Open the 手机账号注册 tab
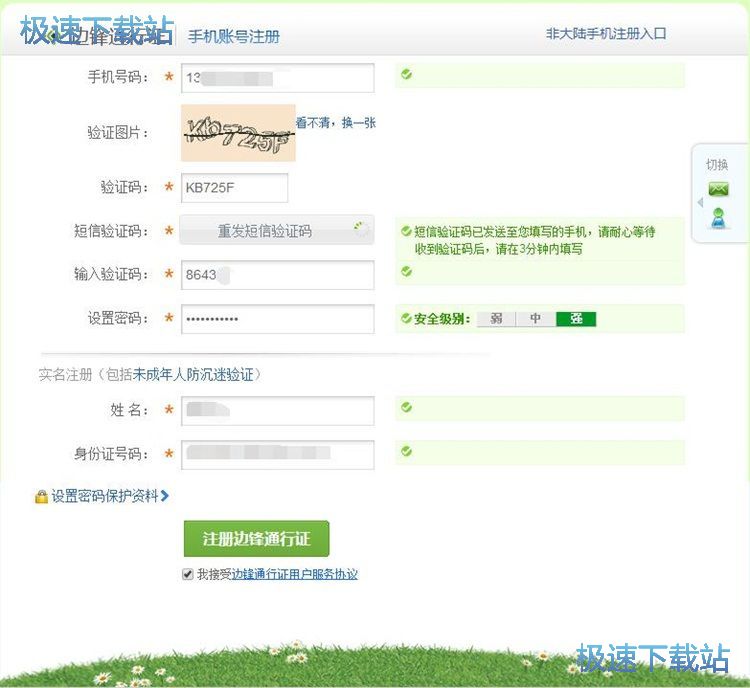Viewport: 750px width, 688px height. click(x=234, y=37)
